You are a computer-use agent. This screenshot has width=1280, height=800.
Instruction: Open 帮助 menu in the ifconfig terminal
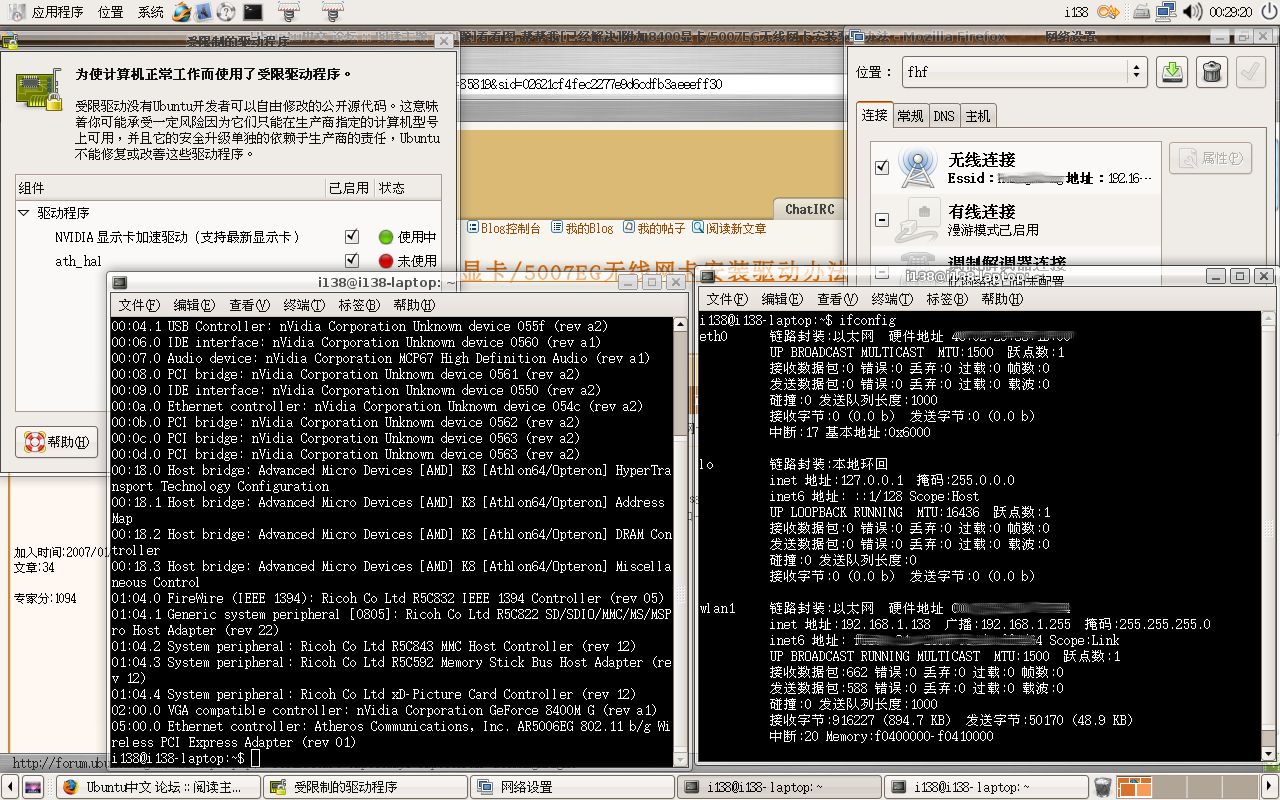click(x=1002, y=299)
